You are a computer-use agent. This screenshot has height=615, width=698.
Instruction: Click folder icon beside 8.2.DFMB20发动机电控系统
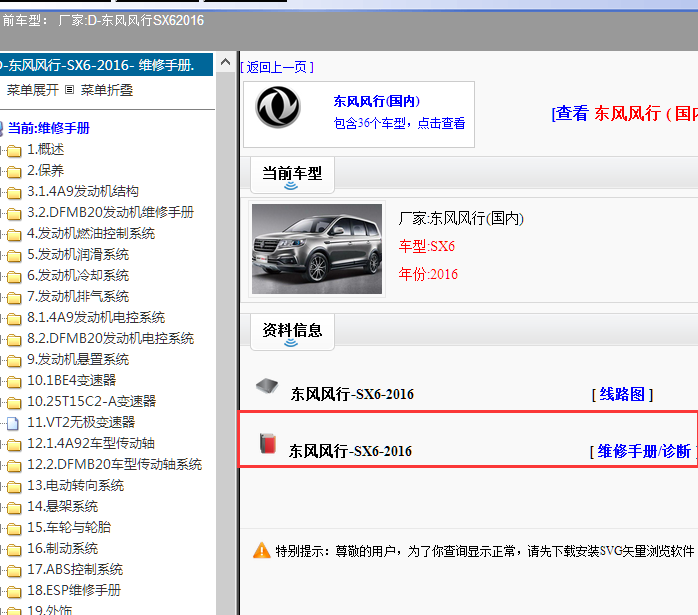tap(14, 340)
